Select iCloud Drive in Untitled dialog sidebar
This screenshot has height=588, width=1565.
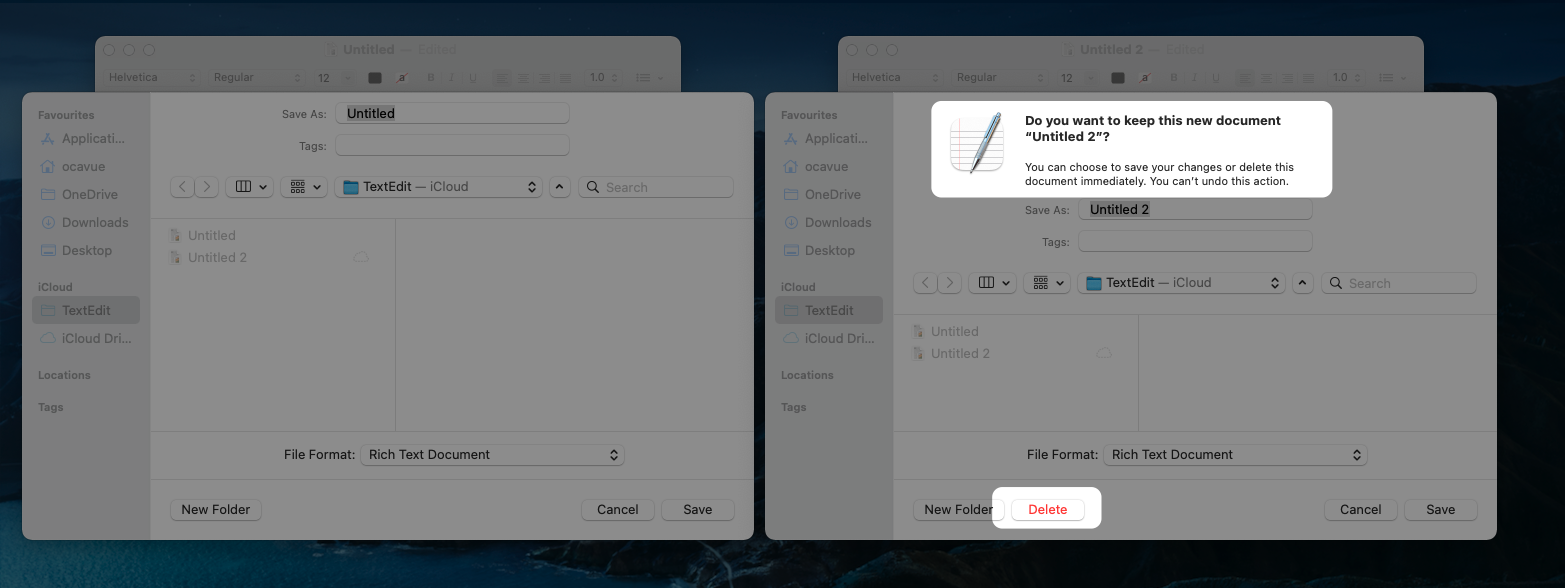86,338
